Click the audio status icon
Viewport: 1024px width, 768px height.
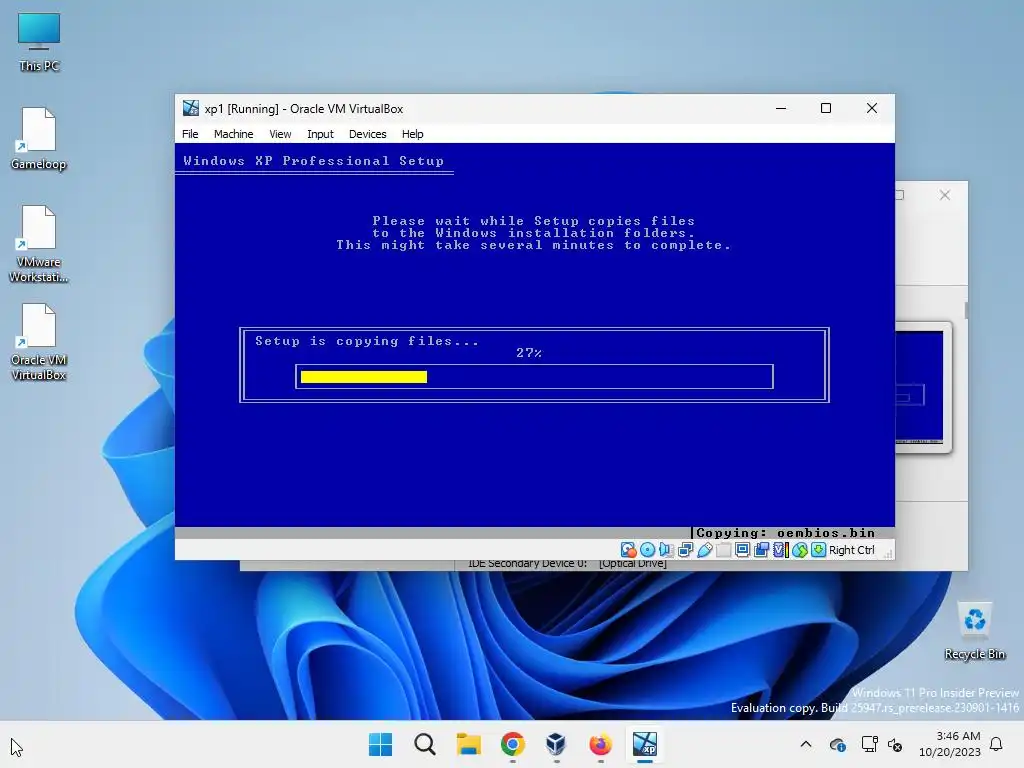[666, 550]
